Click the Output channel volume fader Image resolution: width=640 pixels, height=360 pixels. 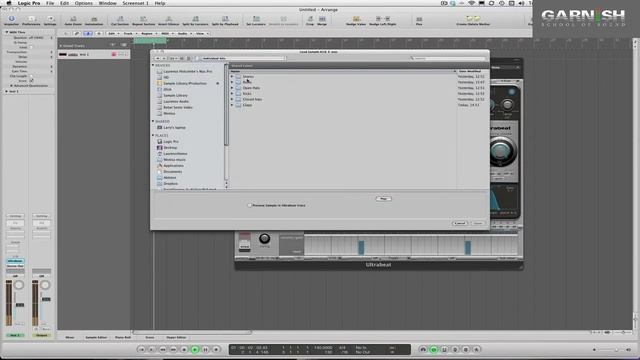pos(46,299)
